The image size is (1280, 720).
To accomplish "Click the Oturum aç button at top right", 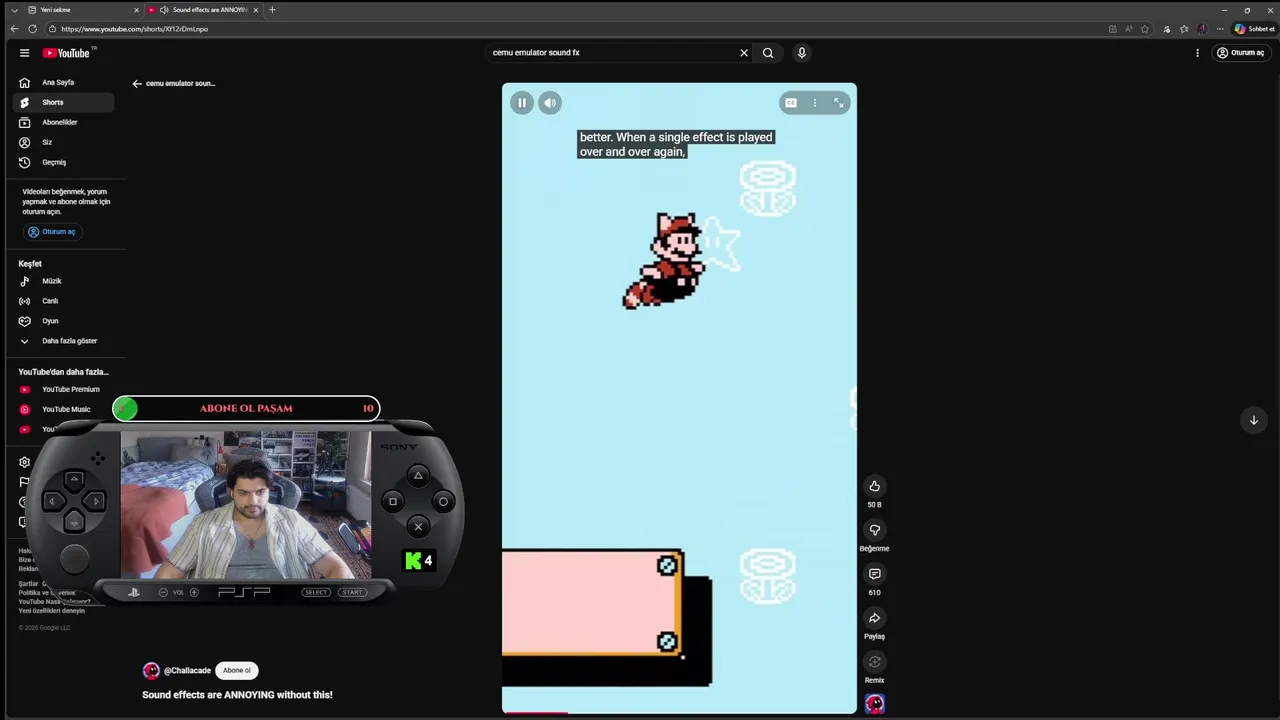I will (1241, 53).
